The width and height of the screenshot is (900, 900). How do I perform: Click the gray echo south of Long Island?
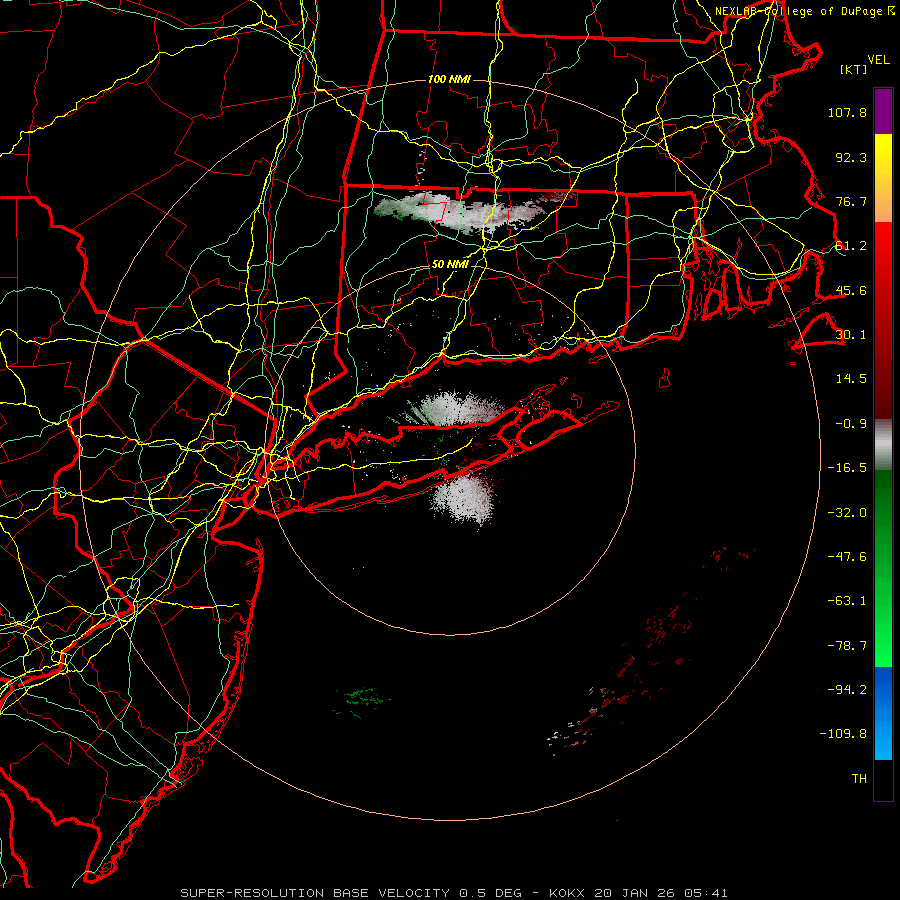(462, 498)
